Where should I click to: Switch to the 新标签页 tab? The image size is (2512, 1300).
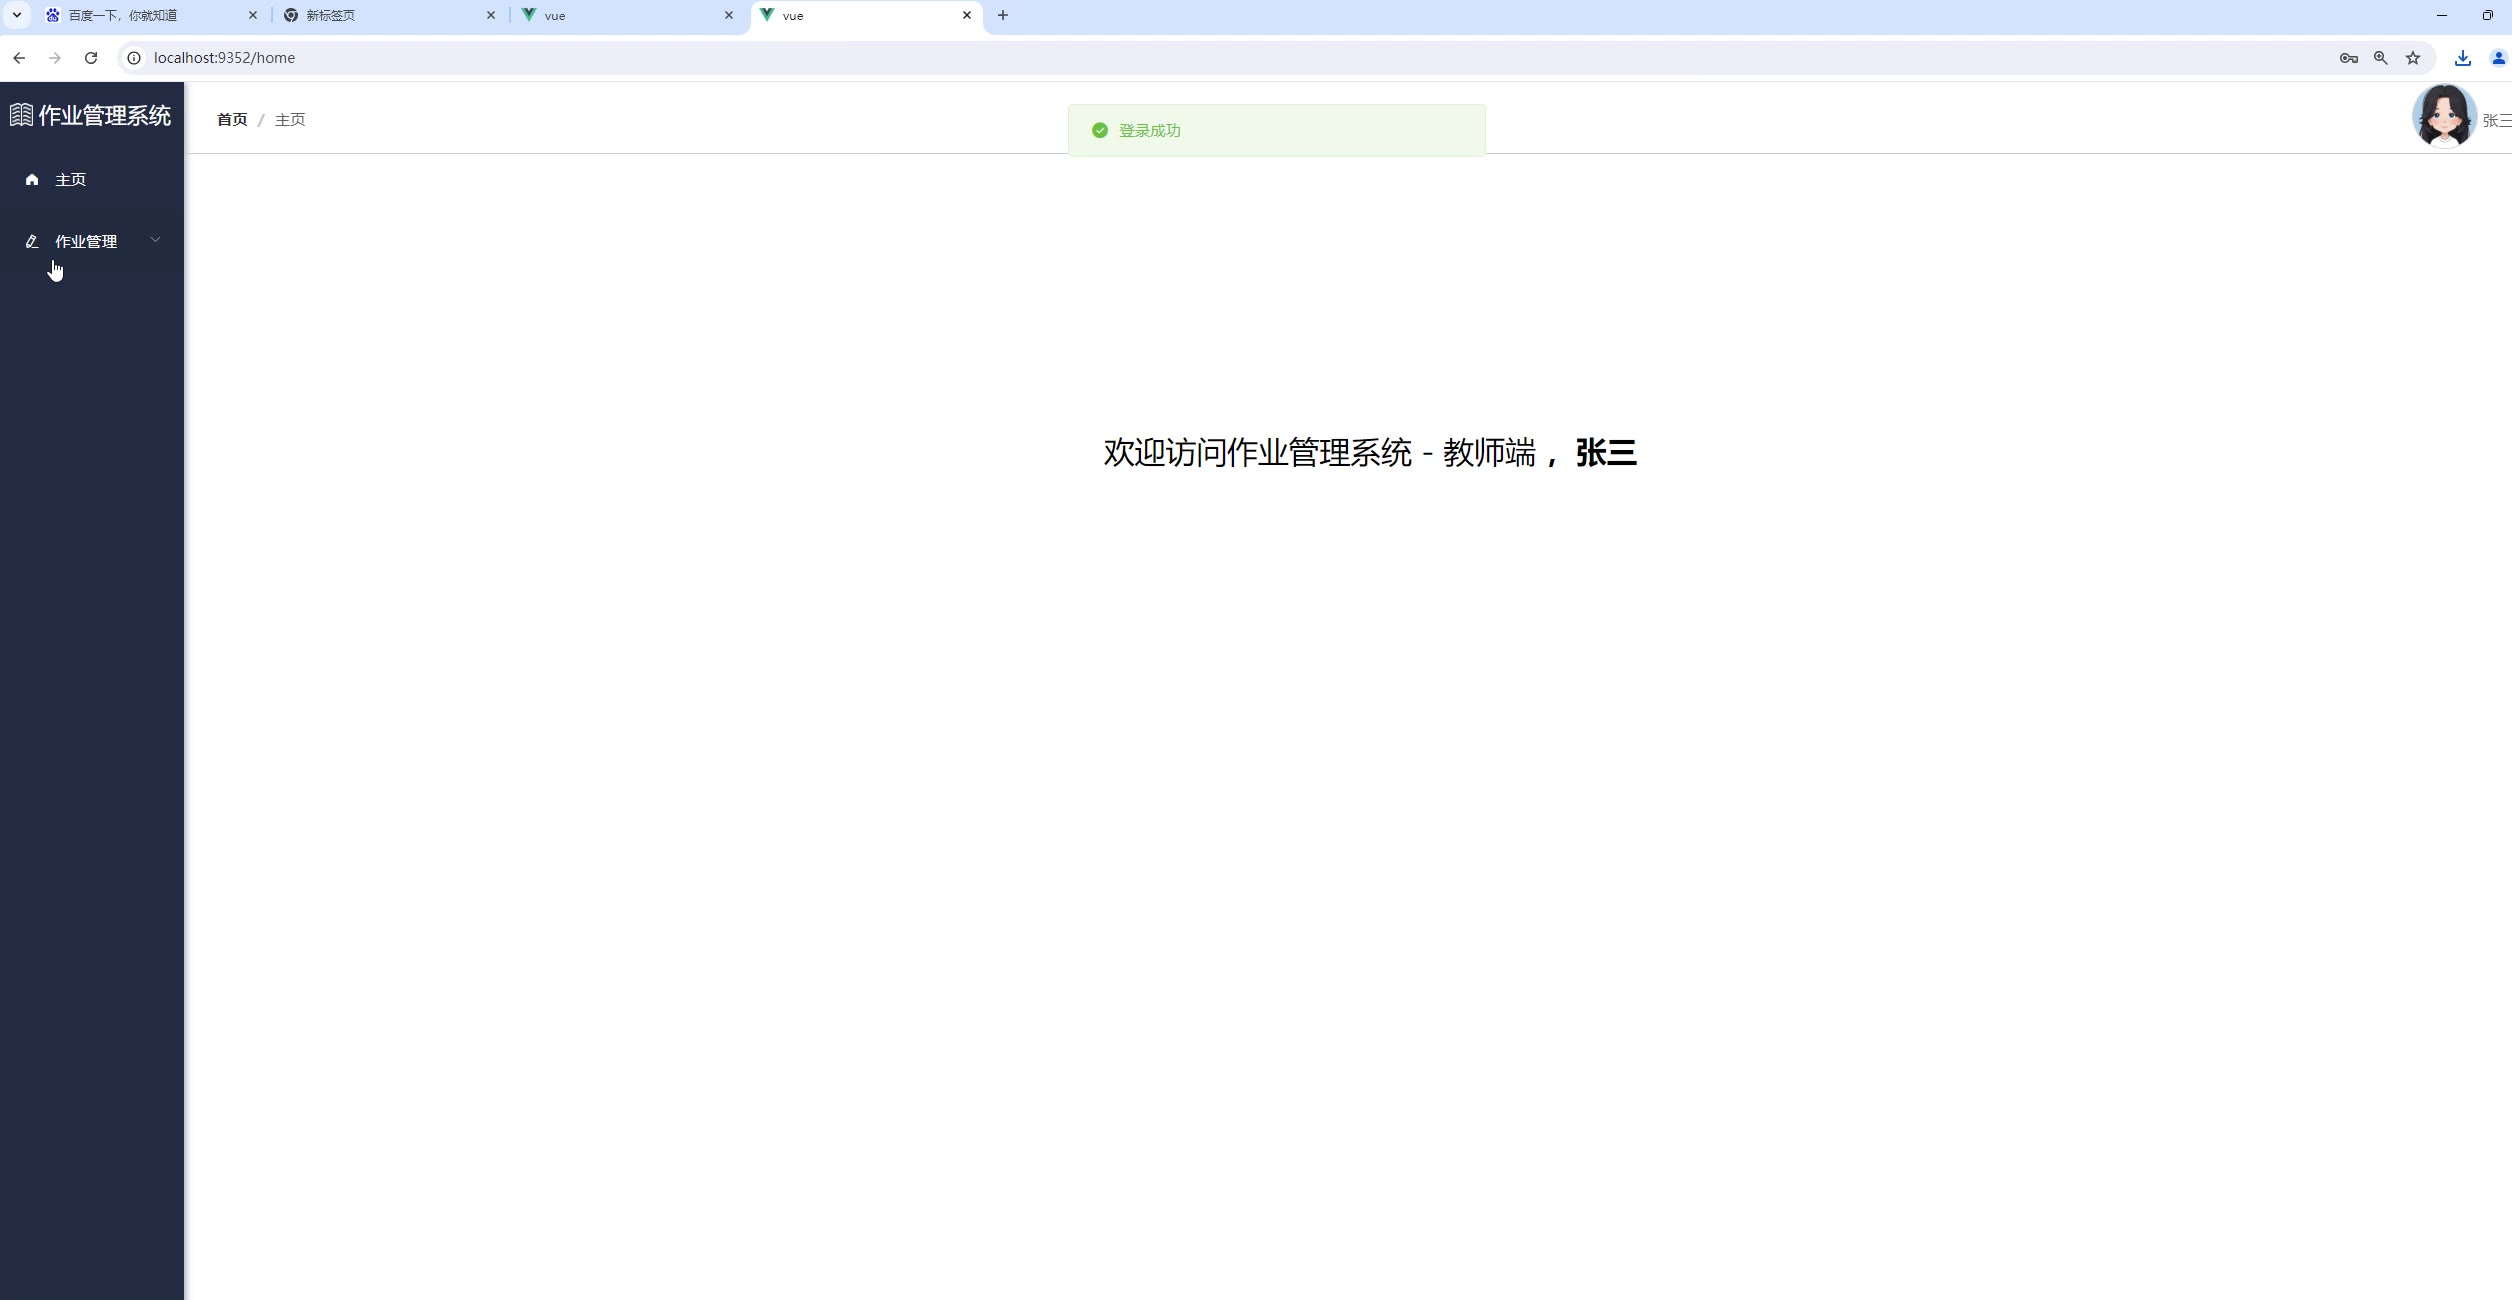tap(380, 15)
